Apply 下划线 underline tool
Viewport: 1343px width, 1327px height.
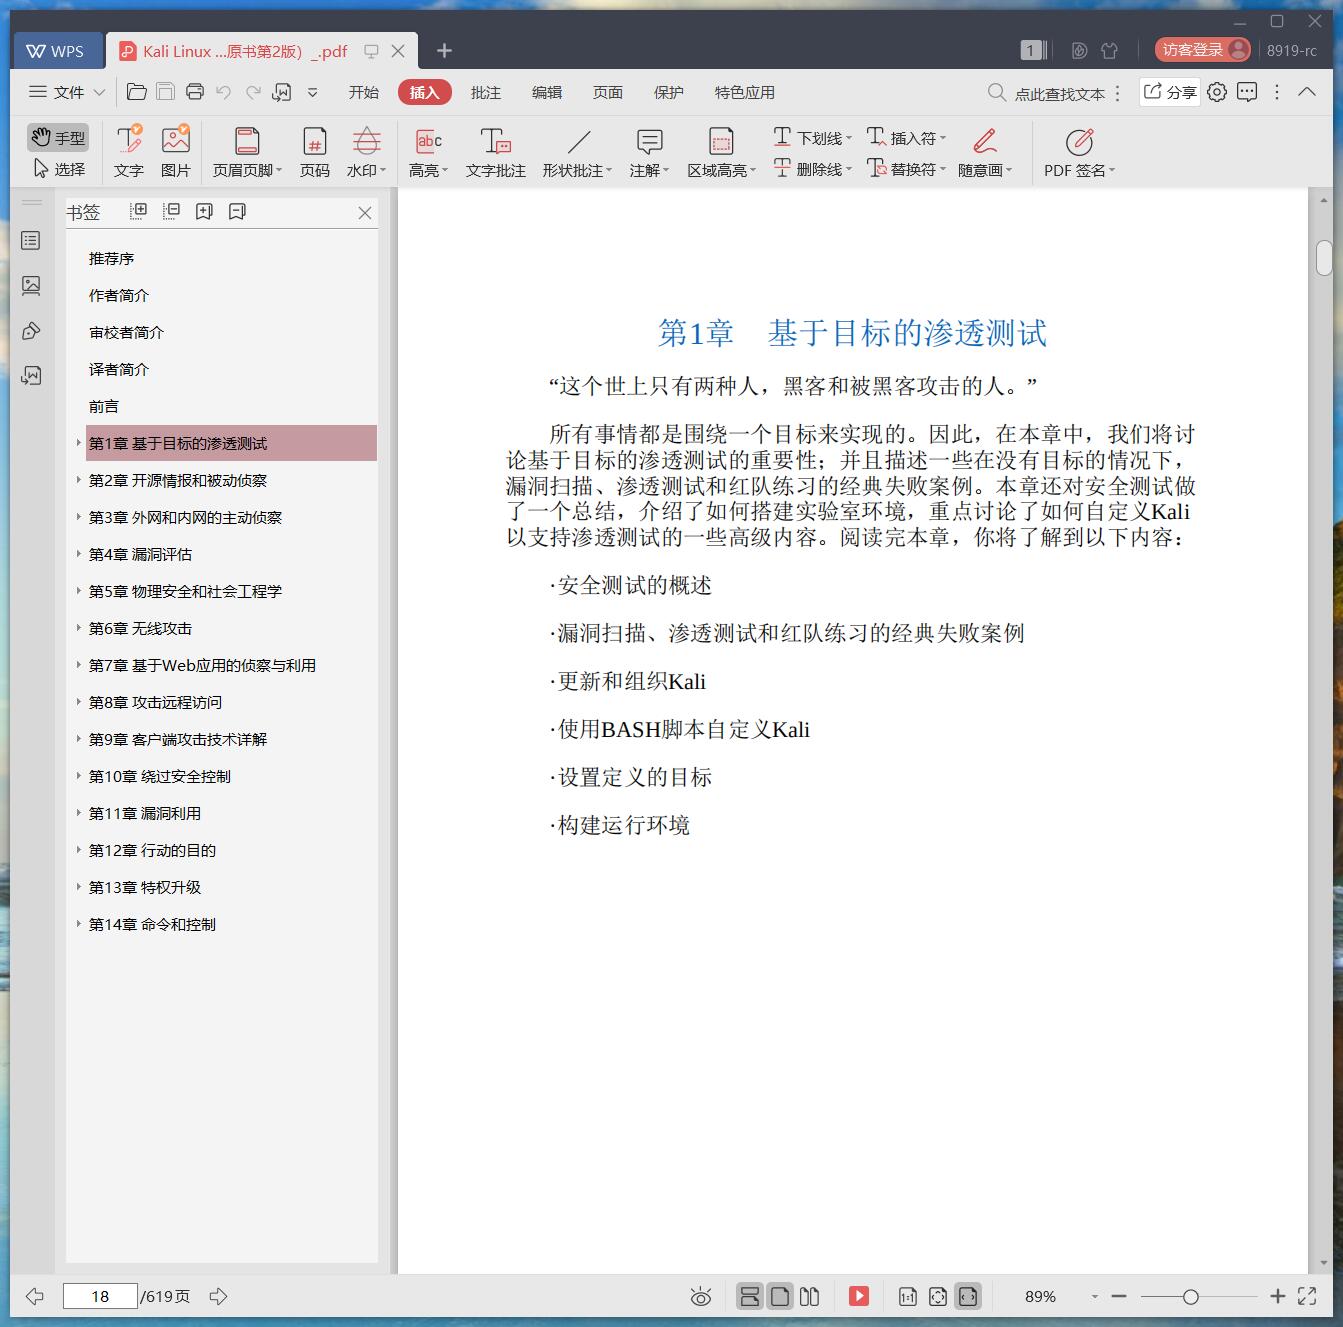pos(812,138)
